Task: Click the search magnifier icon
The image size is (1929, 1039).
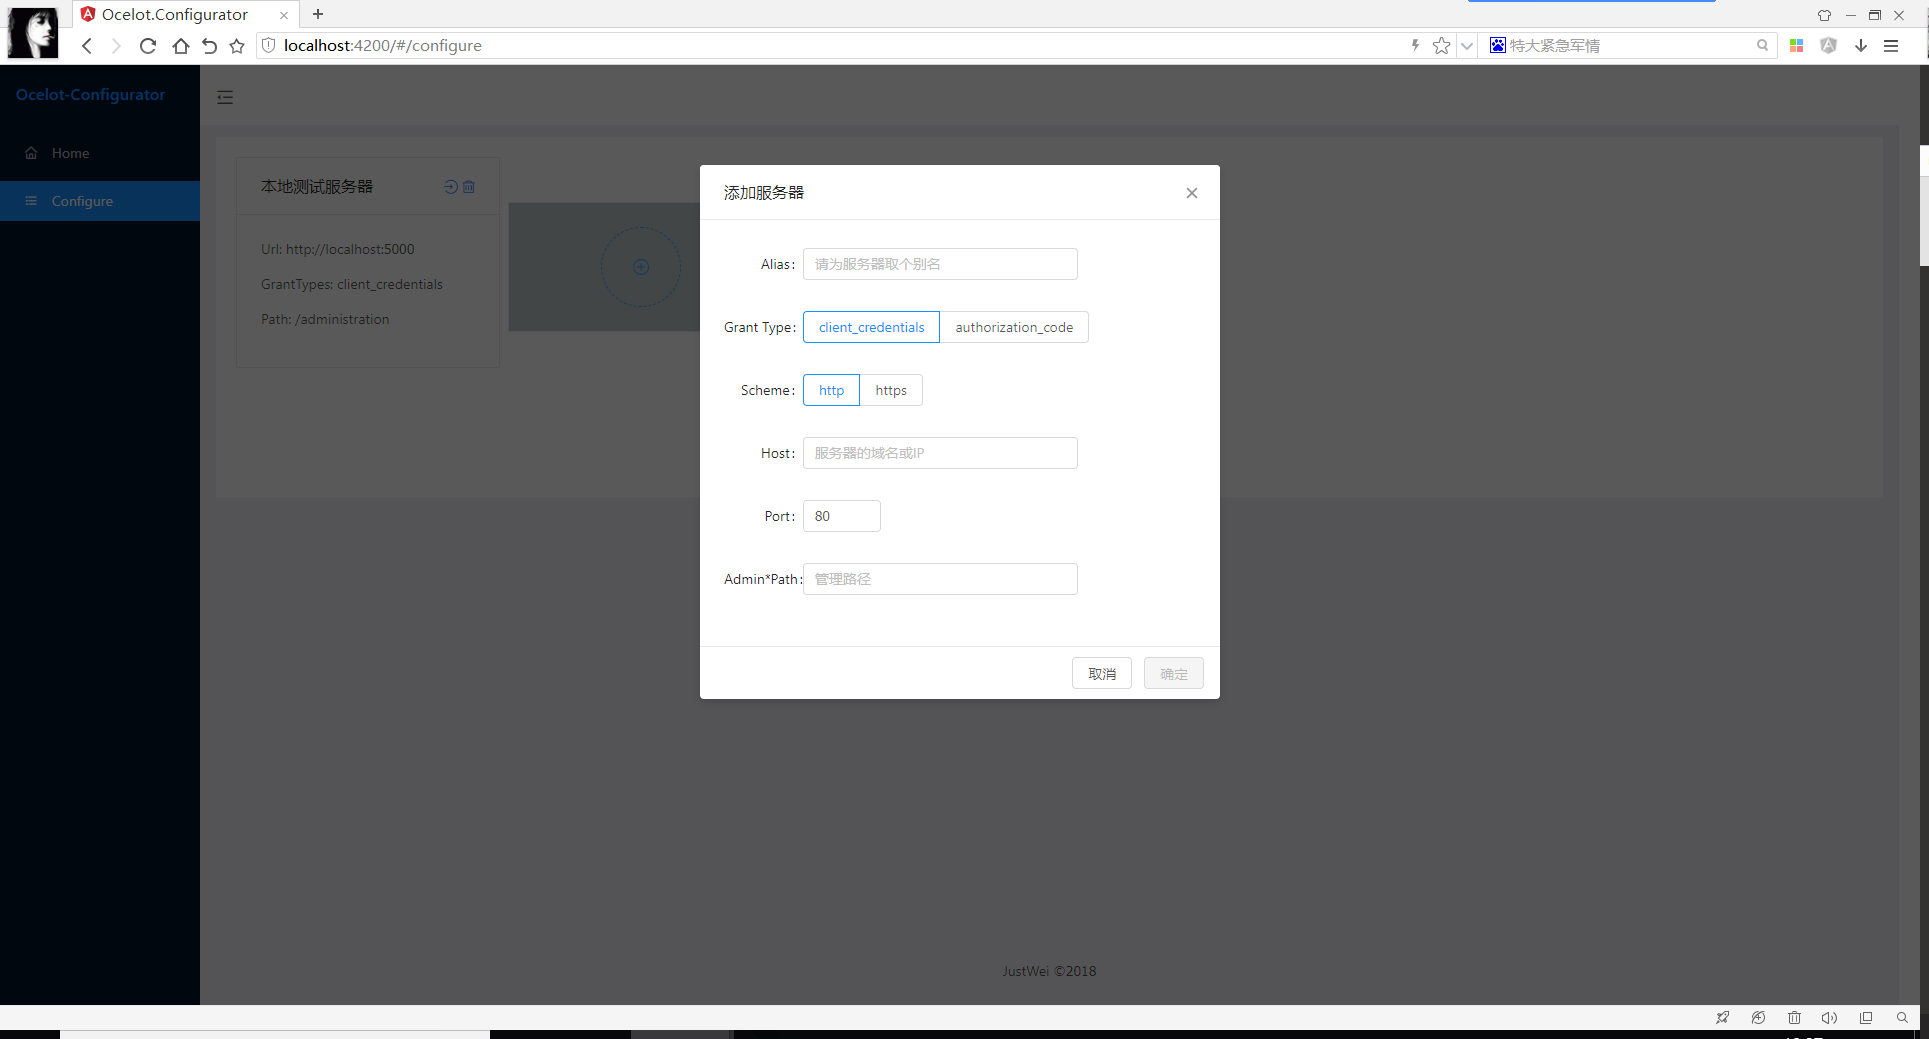Action: point(1762,45)
